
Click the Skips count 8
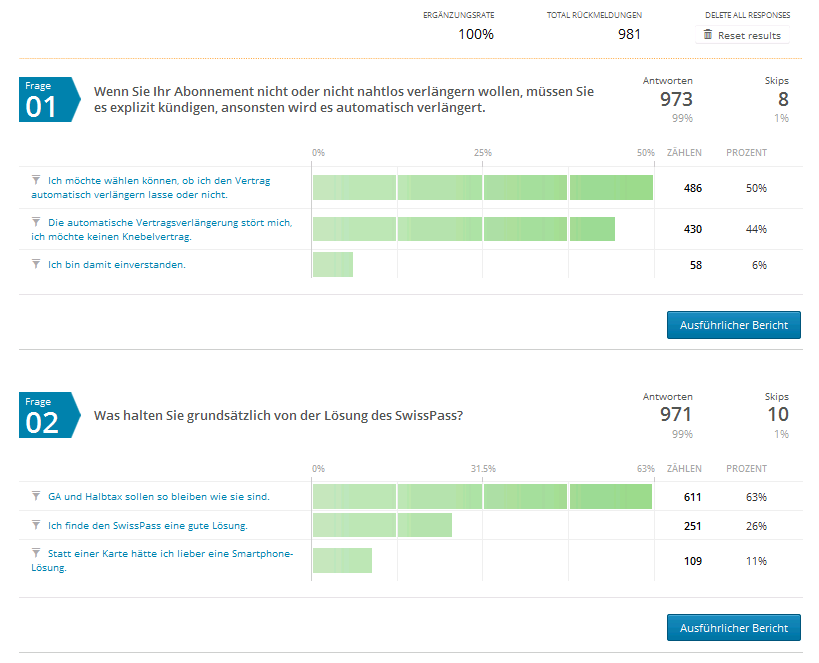click(x=783, y=99)
